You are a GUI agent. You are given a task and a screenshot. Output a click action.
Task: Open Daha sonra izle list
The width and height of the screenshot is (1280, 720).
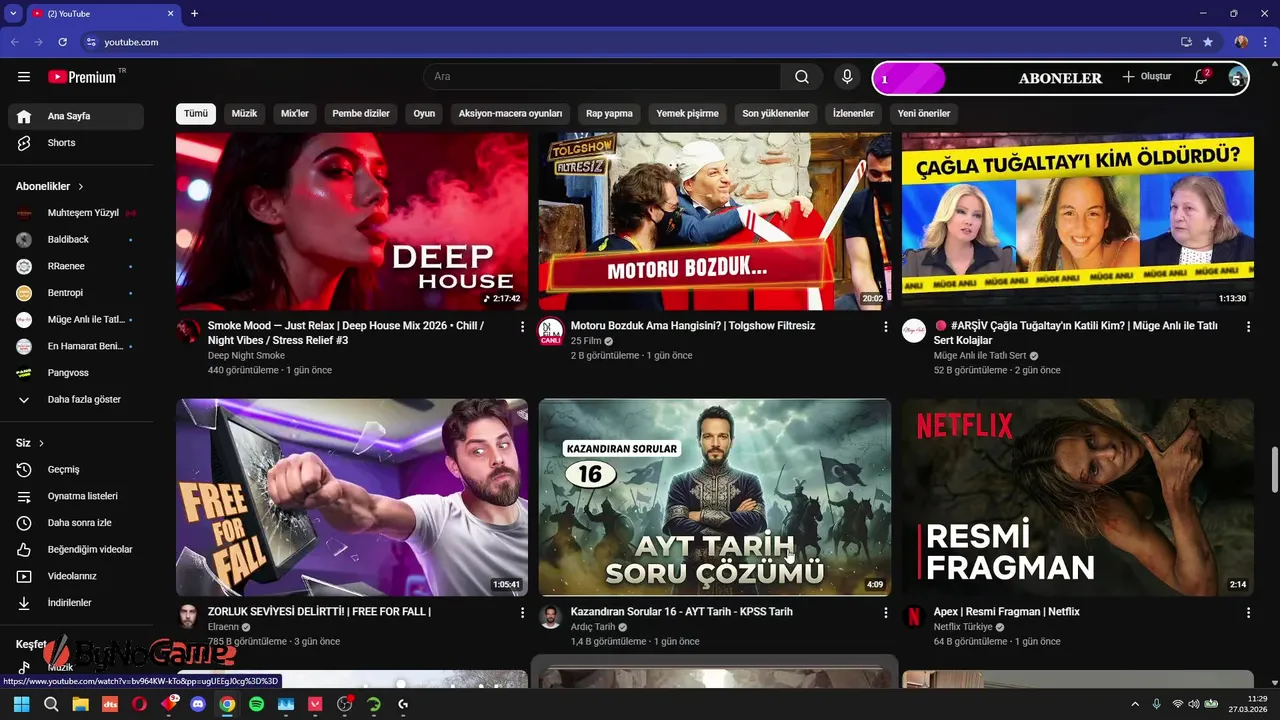point(76,523)
